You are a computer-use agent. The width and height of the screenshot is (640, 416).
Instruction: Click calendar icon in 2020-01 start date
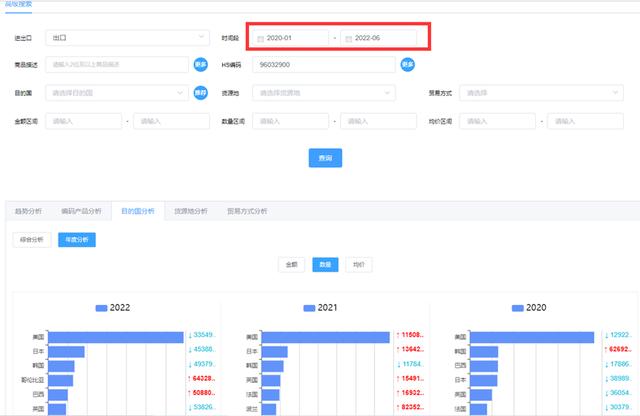[x=260, y=38]
